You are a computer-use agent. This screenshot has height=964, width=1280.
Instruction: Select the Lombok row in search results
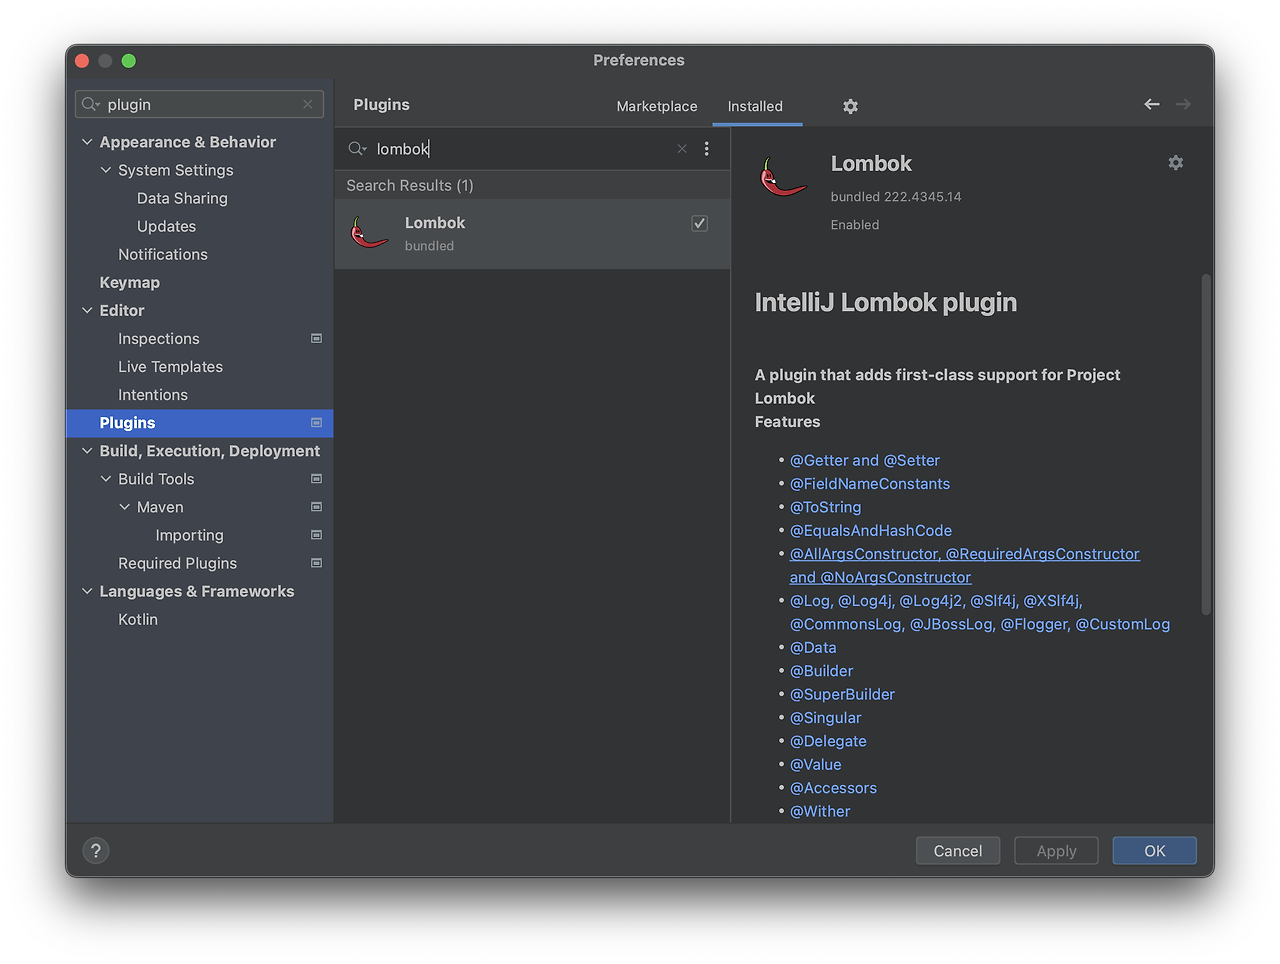pos(532,233)
